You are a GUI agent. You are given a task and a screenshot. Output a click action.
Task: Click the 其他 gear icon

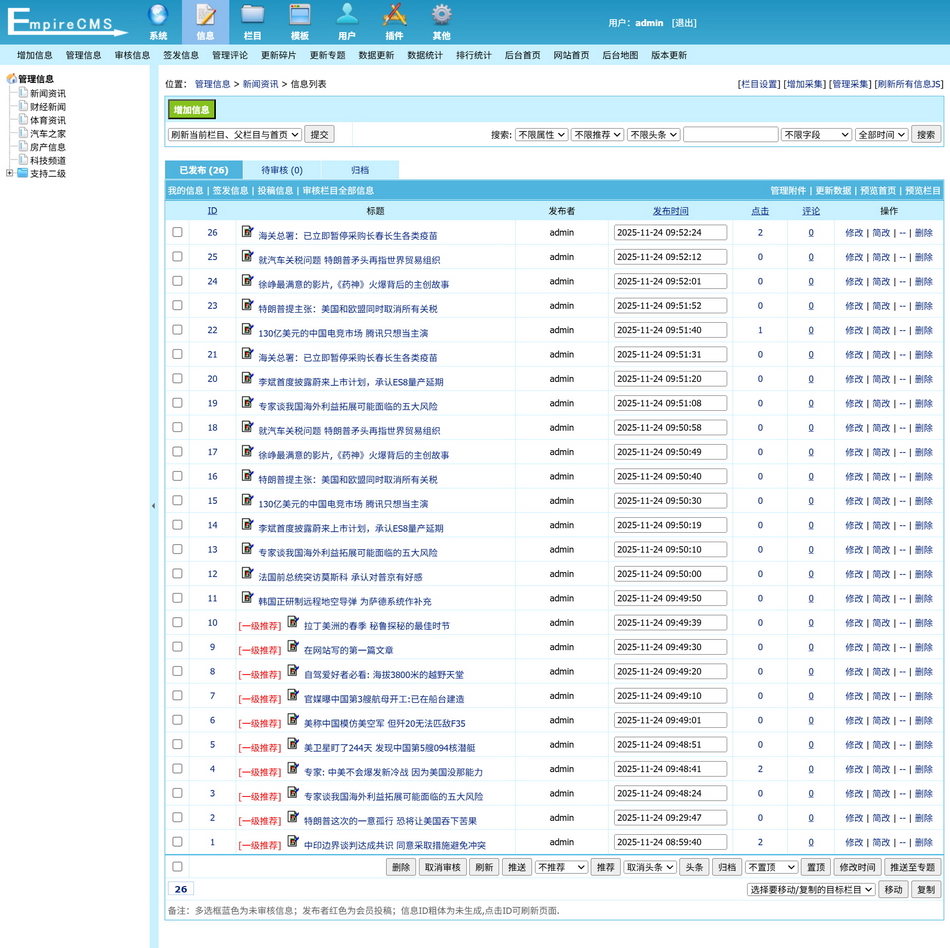coord(441,15)
